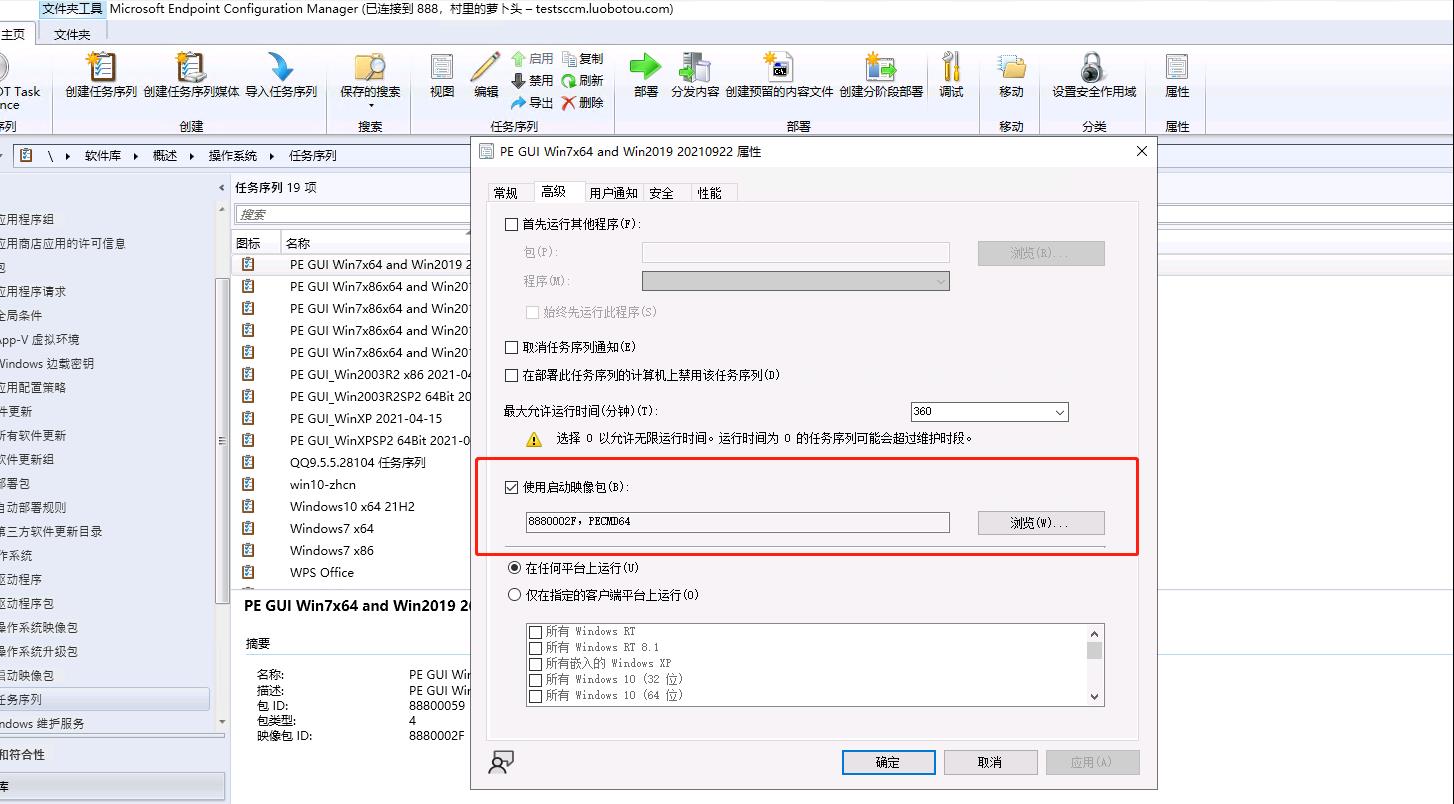Select Windows10 x64 21H2 task sequence
1454x804 pixels.
pos(352,506)
